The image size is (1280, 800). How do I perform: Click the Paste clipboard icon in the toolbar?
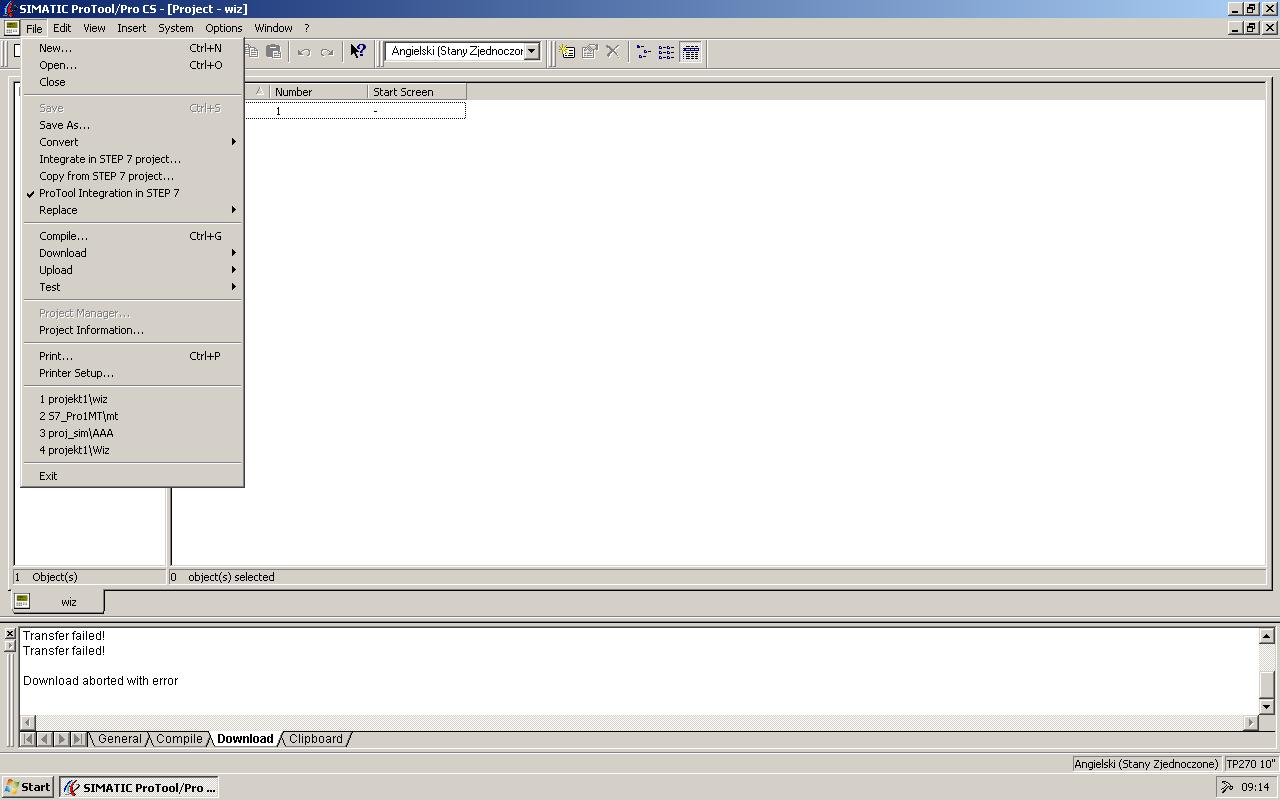[x=273, y=51]
